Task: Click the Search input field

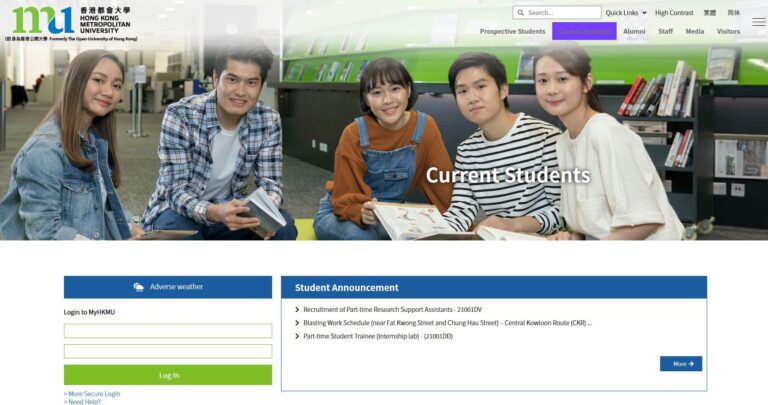Action: (557, 13)
